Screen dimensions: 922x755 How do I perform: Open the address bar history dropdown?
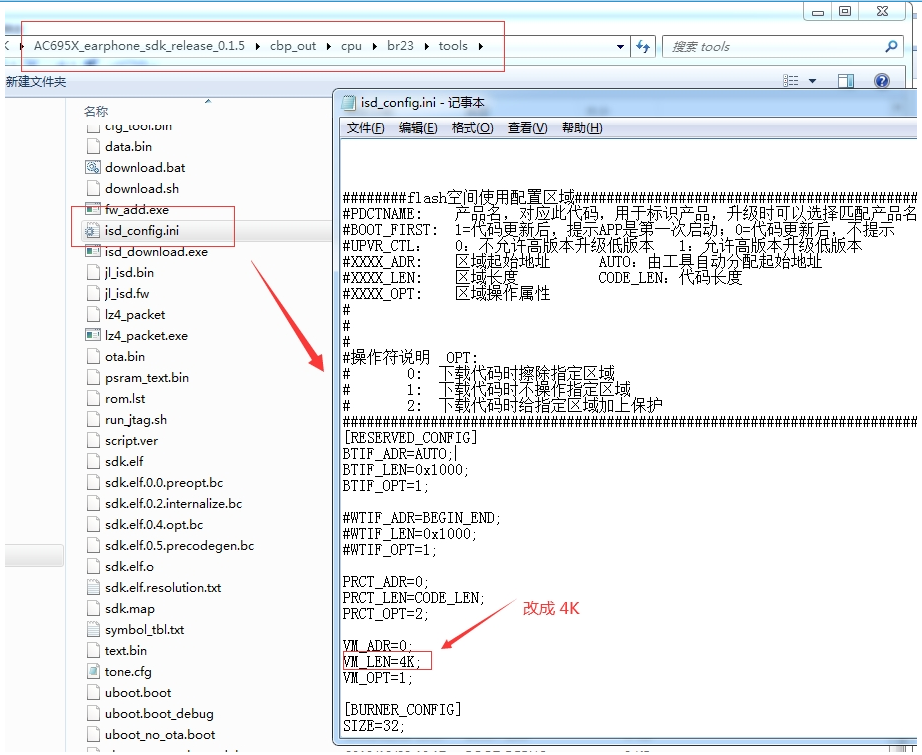click(x=620, y=46)
